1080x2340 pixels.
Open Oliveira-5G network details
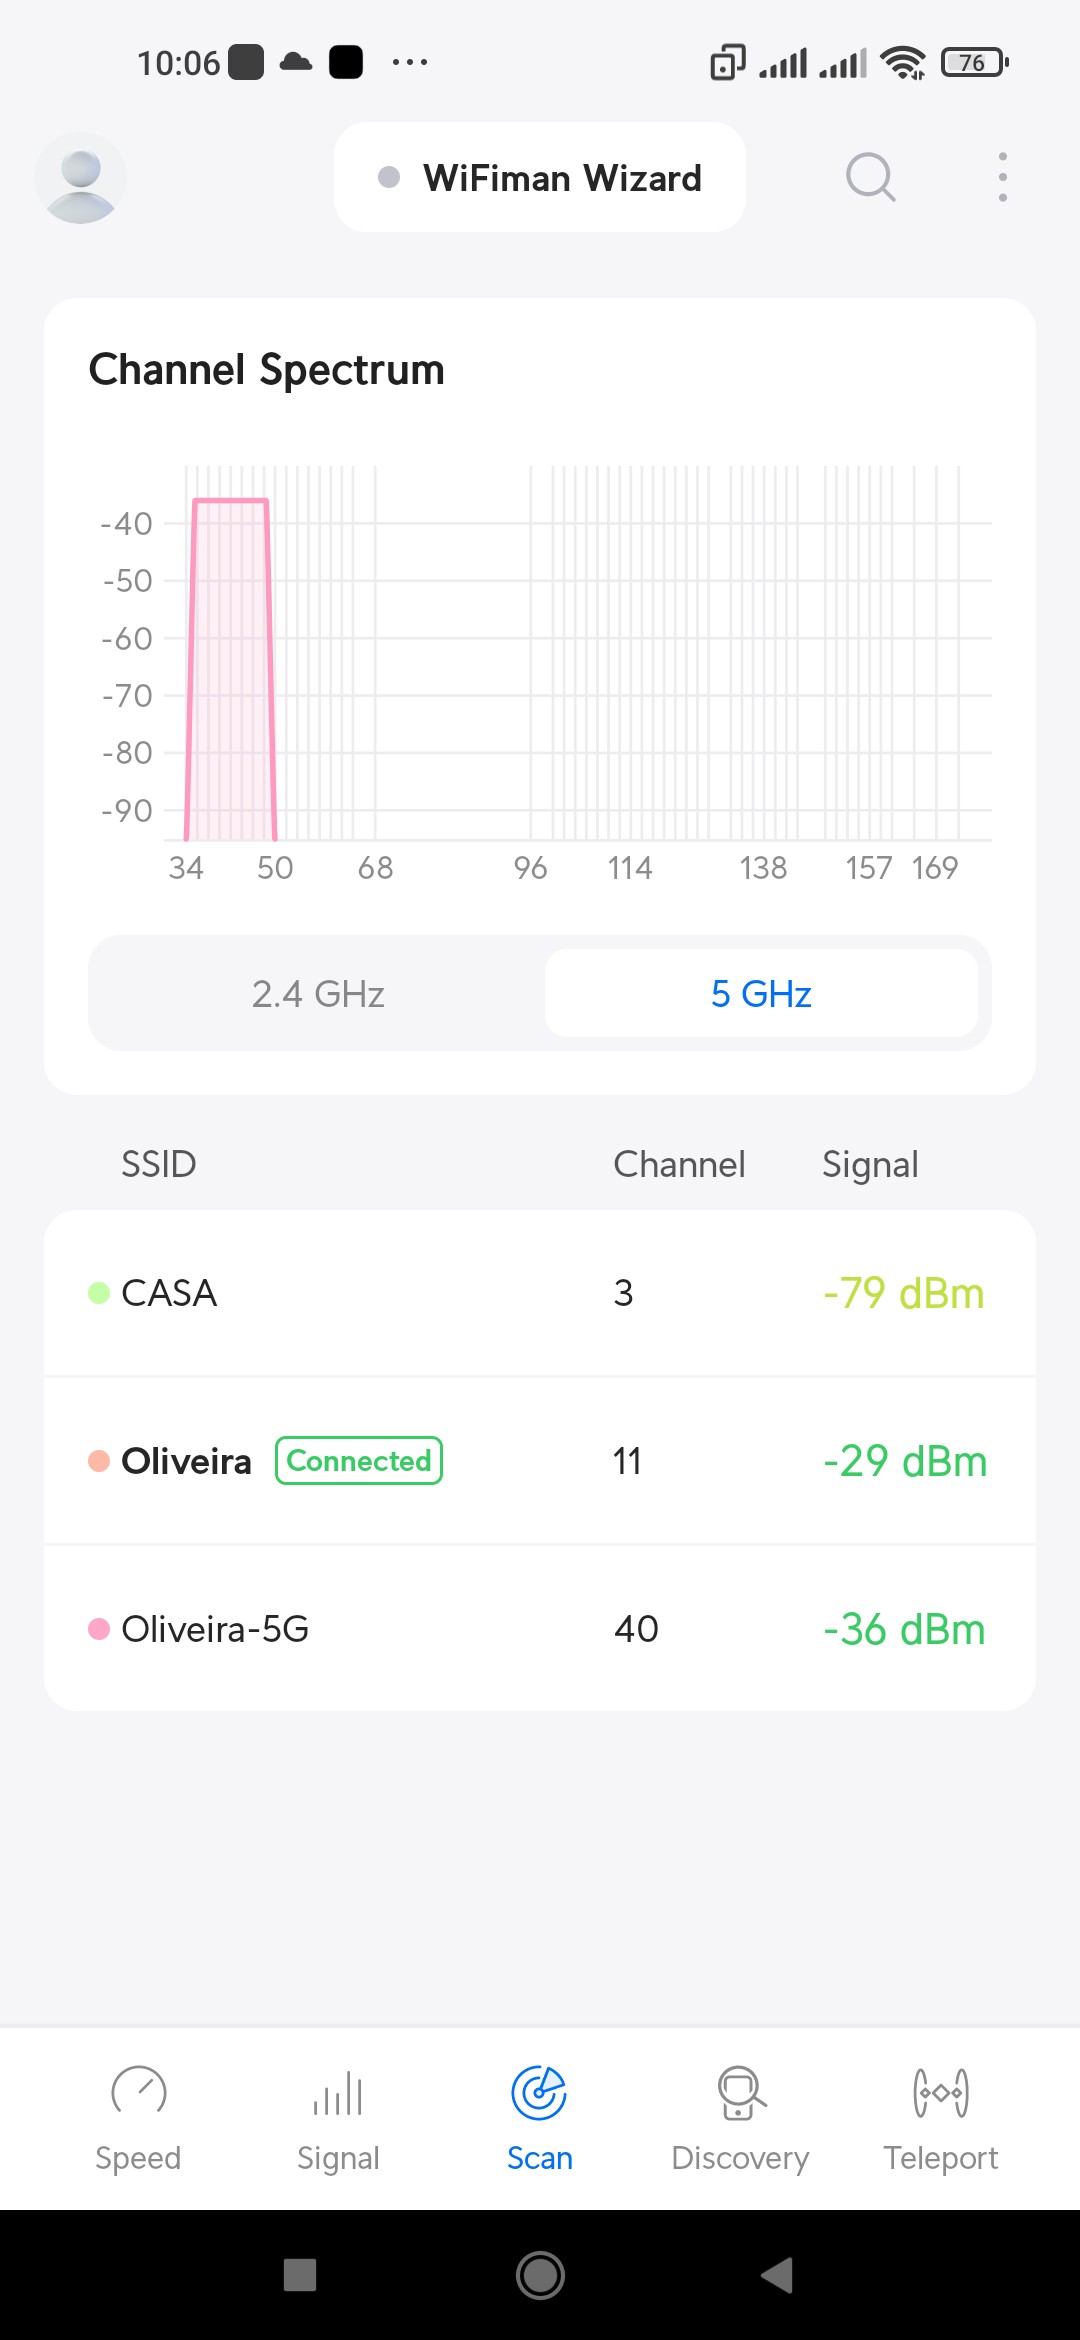pos(540,1629)
